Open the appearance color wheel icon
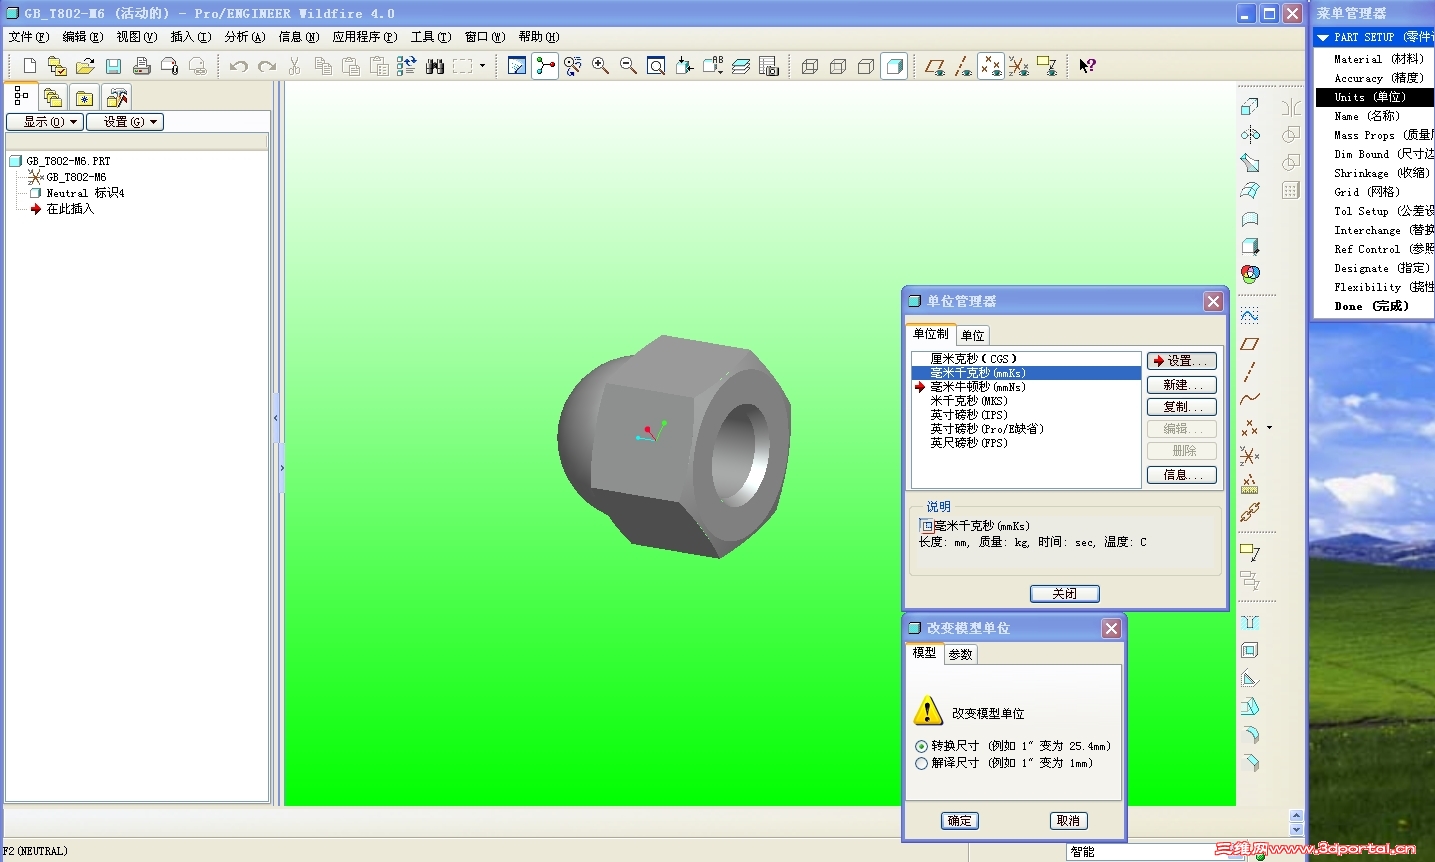 [1250, 274]
